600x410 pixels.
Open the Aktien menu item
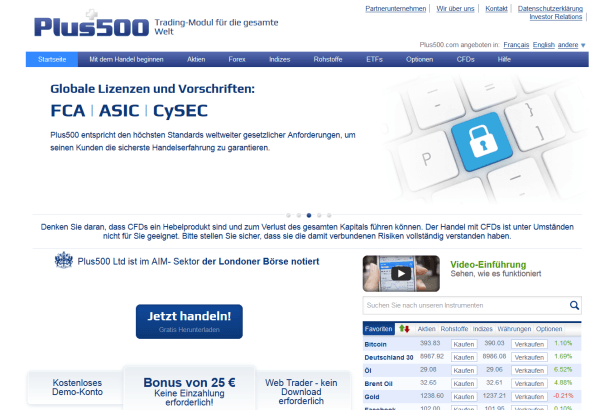pyautogui.click(x=196, y=59)
